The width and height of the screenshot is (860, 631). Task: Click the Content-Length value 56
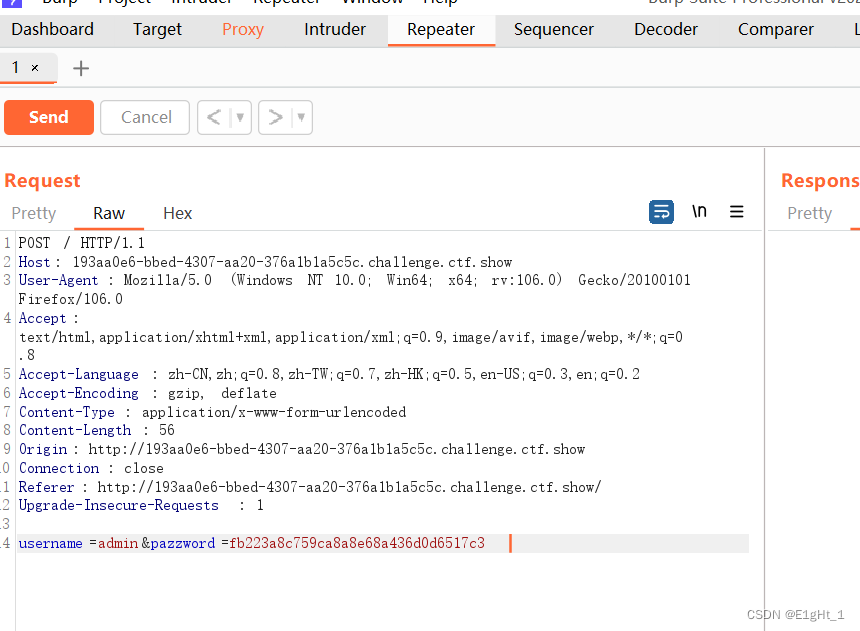tap(167, 430)
